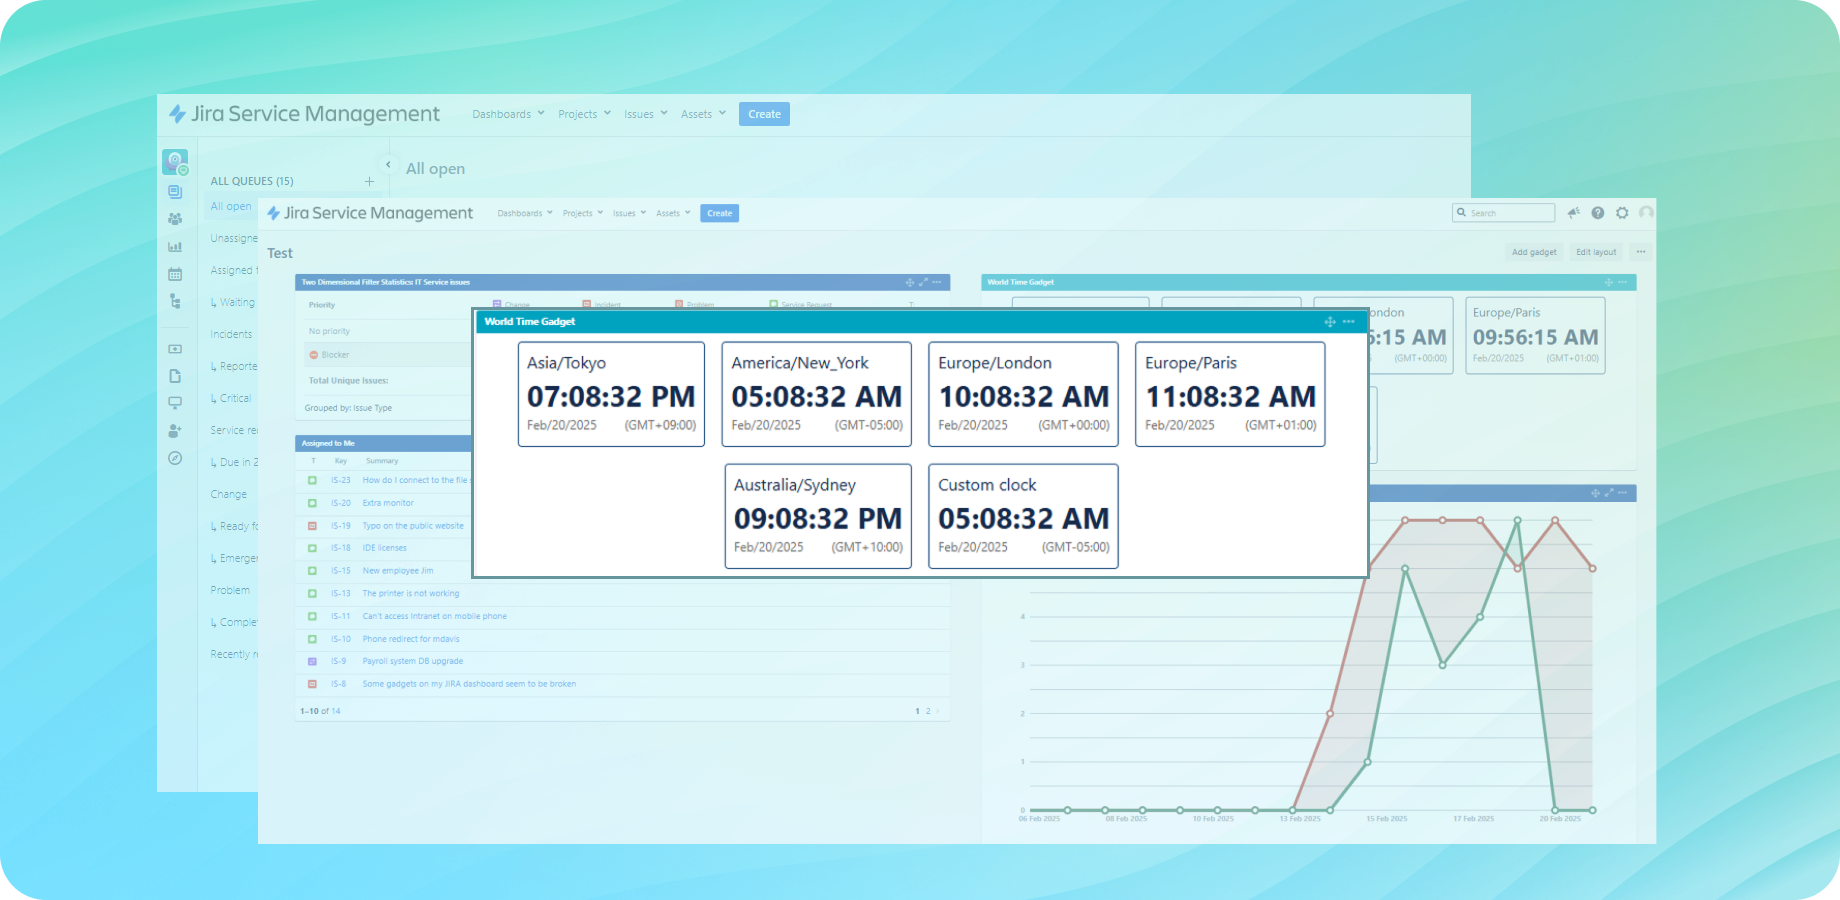
Task: Click the Summary column header
Action: coord(382,461)
